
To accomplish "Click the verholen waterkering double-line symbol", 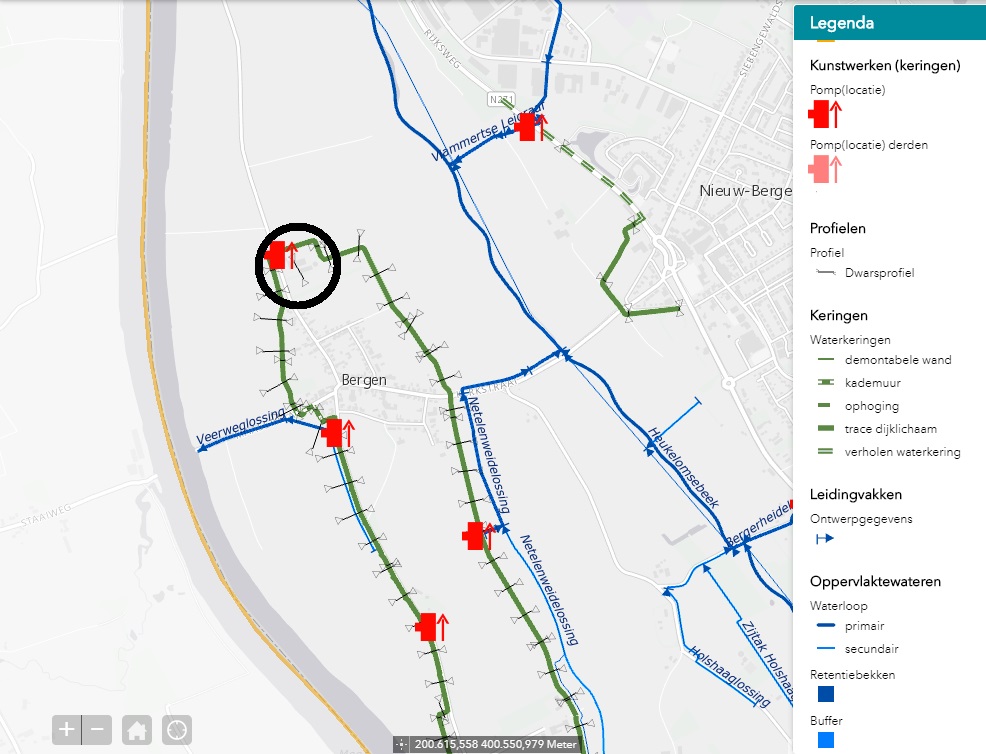I will pos(825,452).
